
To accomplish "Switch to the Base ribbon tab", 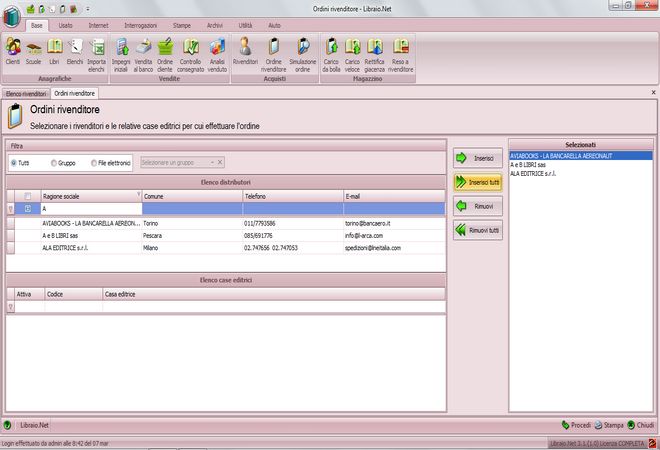I will (x=37, y=26).
